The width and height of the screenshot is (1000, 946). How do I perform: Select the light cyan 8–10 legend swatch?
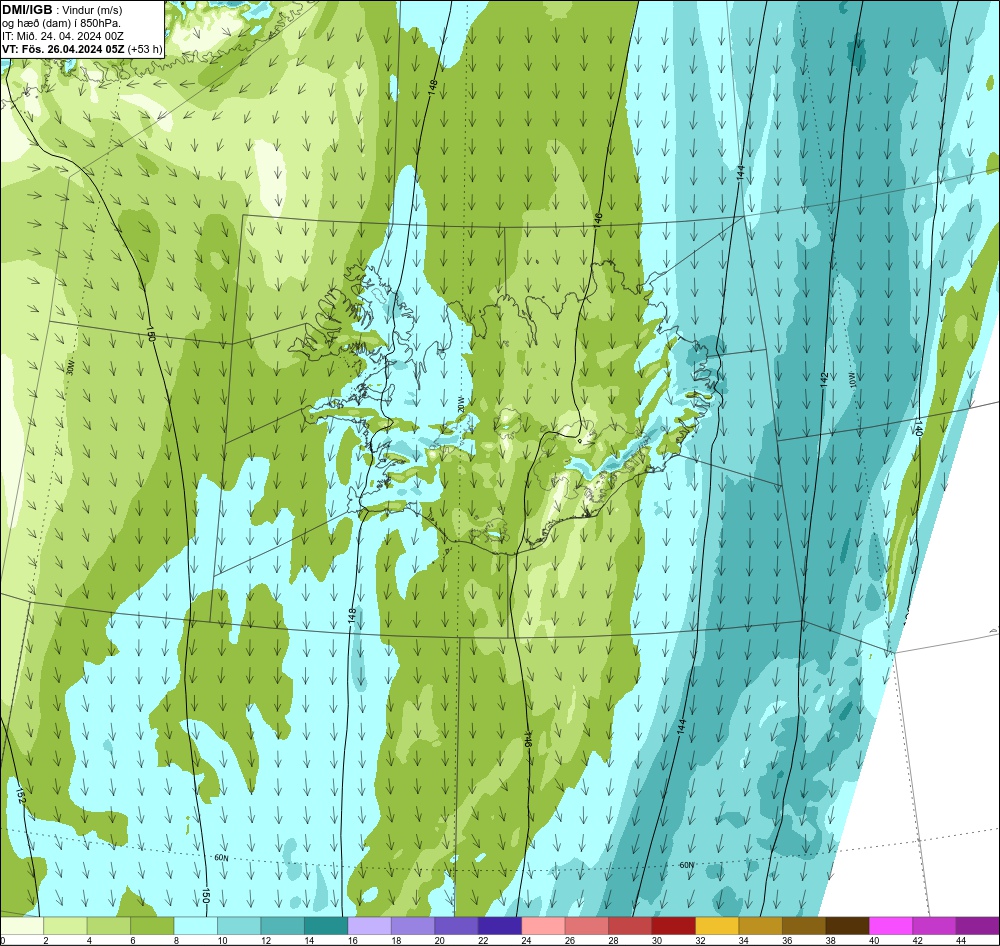coord(196,926)
